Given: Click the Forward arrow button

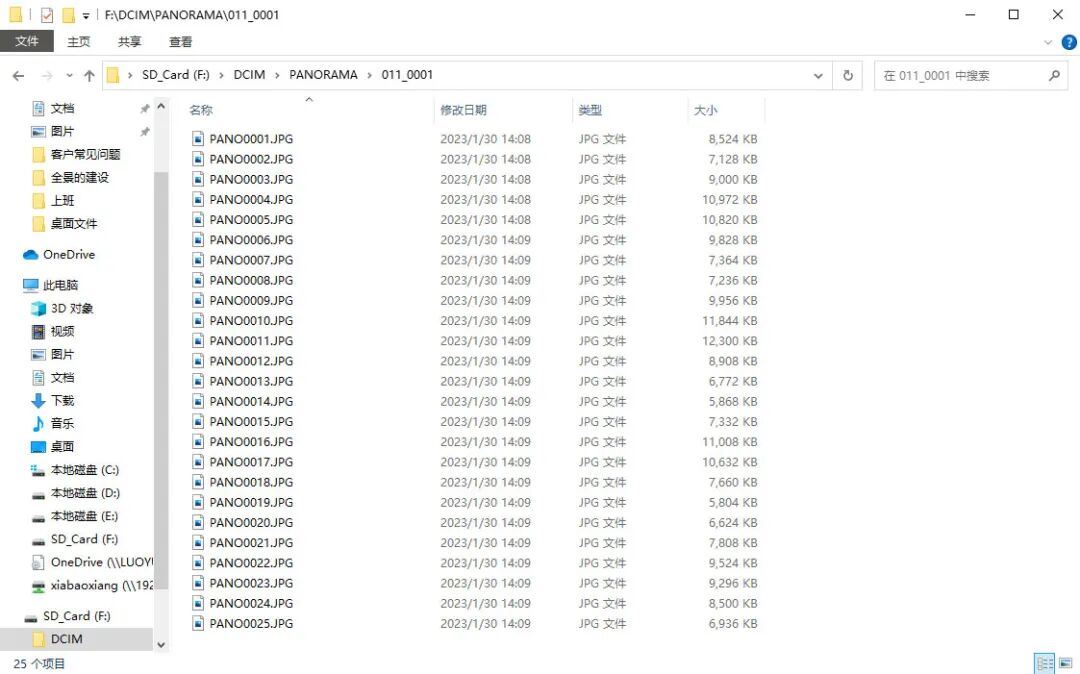Looking at the screenshot, I should (47, 76).
